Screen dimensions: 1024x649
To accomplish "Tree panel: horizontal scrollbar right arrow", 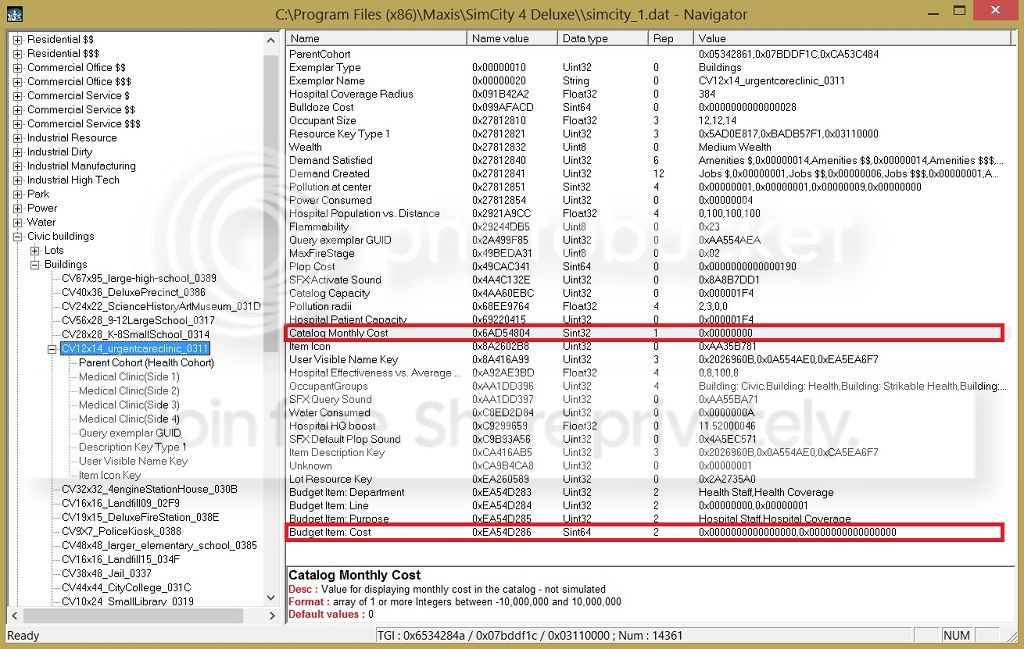I will (x=272, y=616).
